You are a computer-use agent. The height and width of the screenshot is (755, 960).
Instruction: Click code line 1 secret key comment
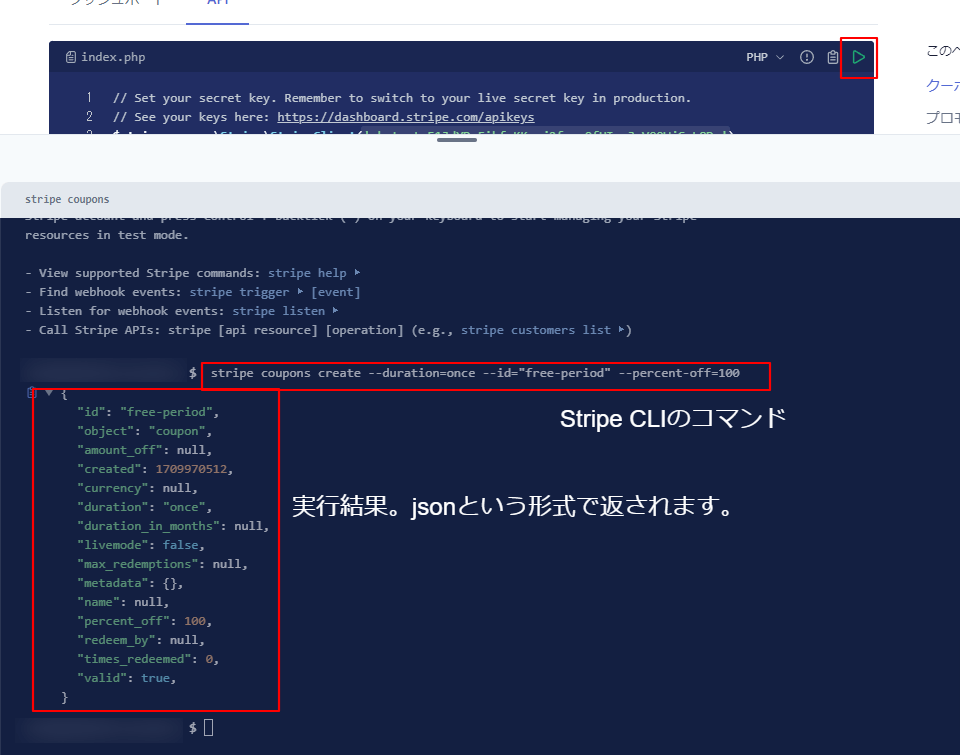(x=402, y=98)
